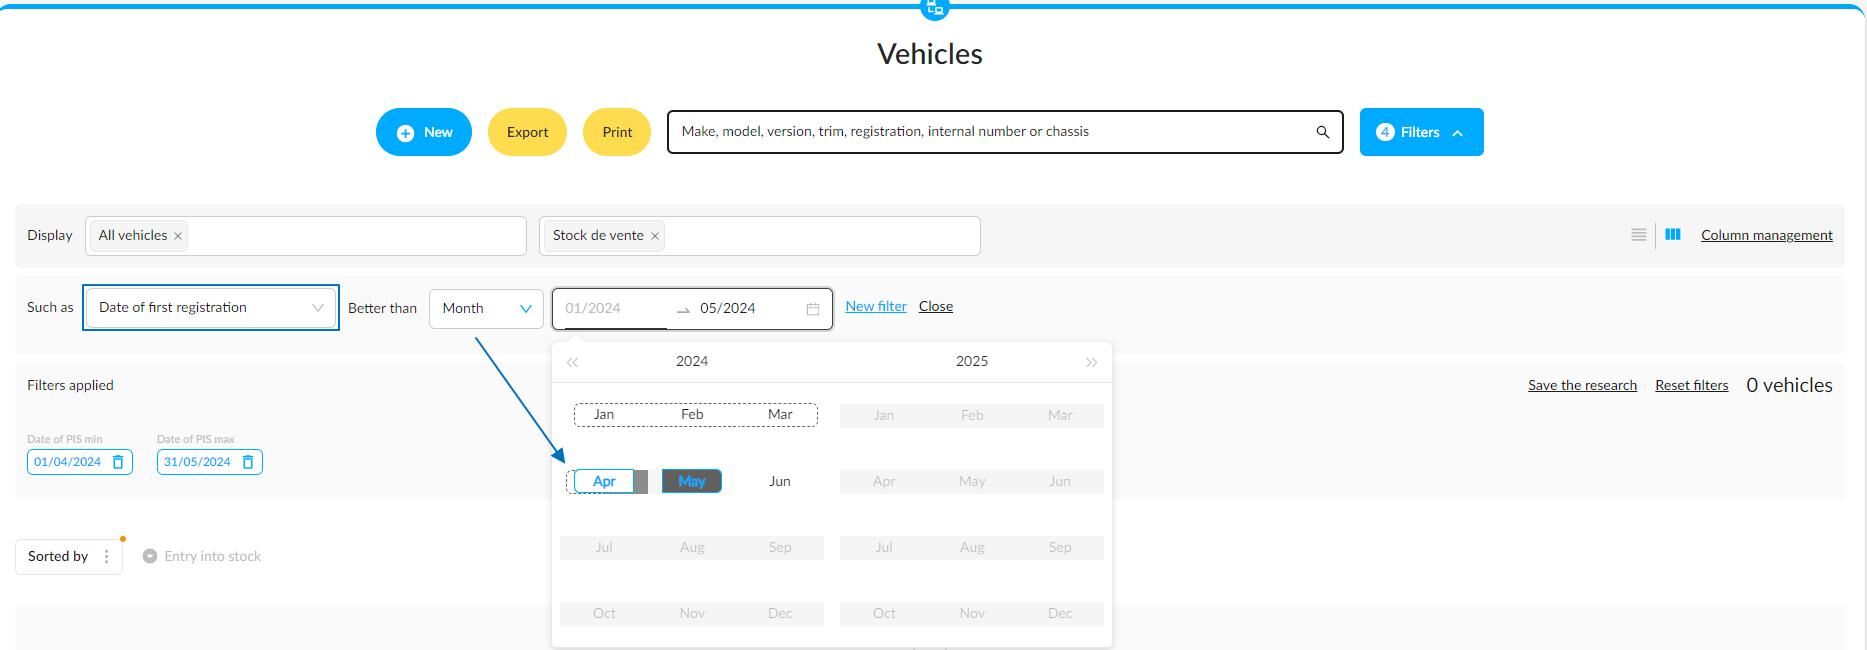The width and height of the screenshot is (1867, 650).
Task: Click the Export button
Action: tap(527, 132)
